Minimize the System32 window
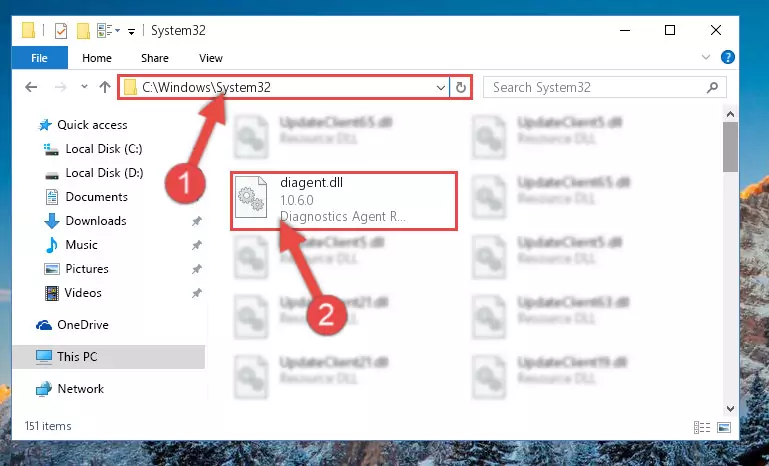Screen dimensions: 769x466 pos(625,30)
